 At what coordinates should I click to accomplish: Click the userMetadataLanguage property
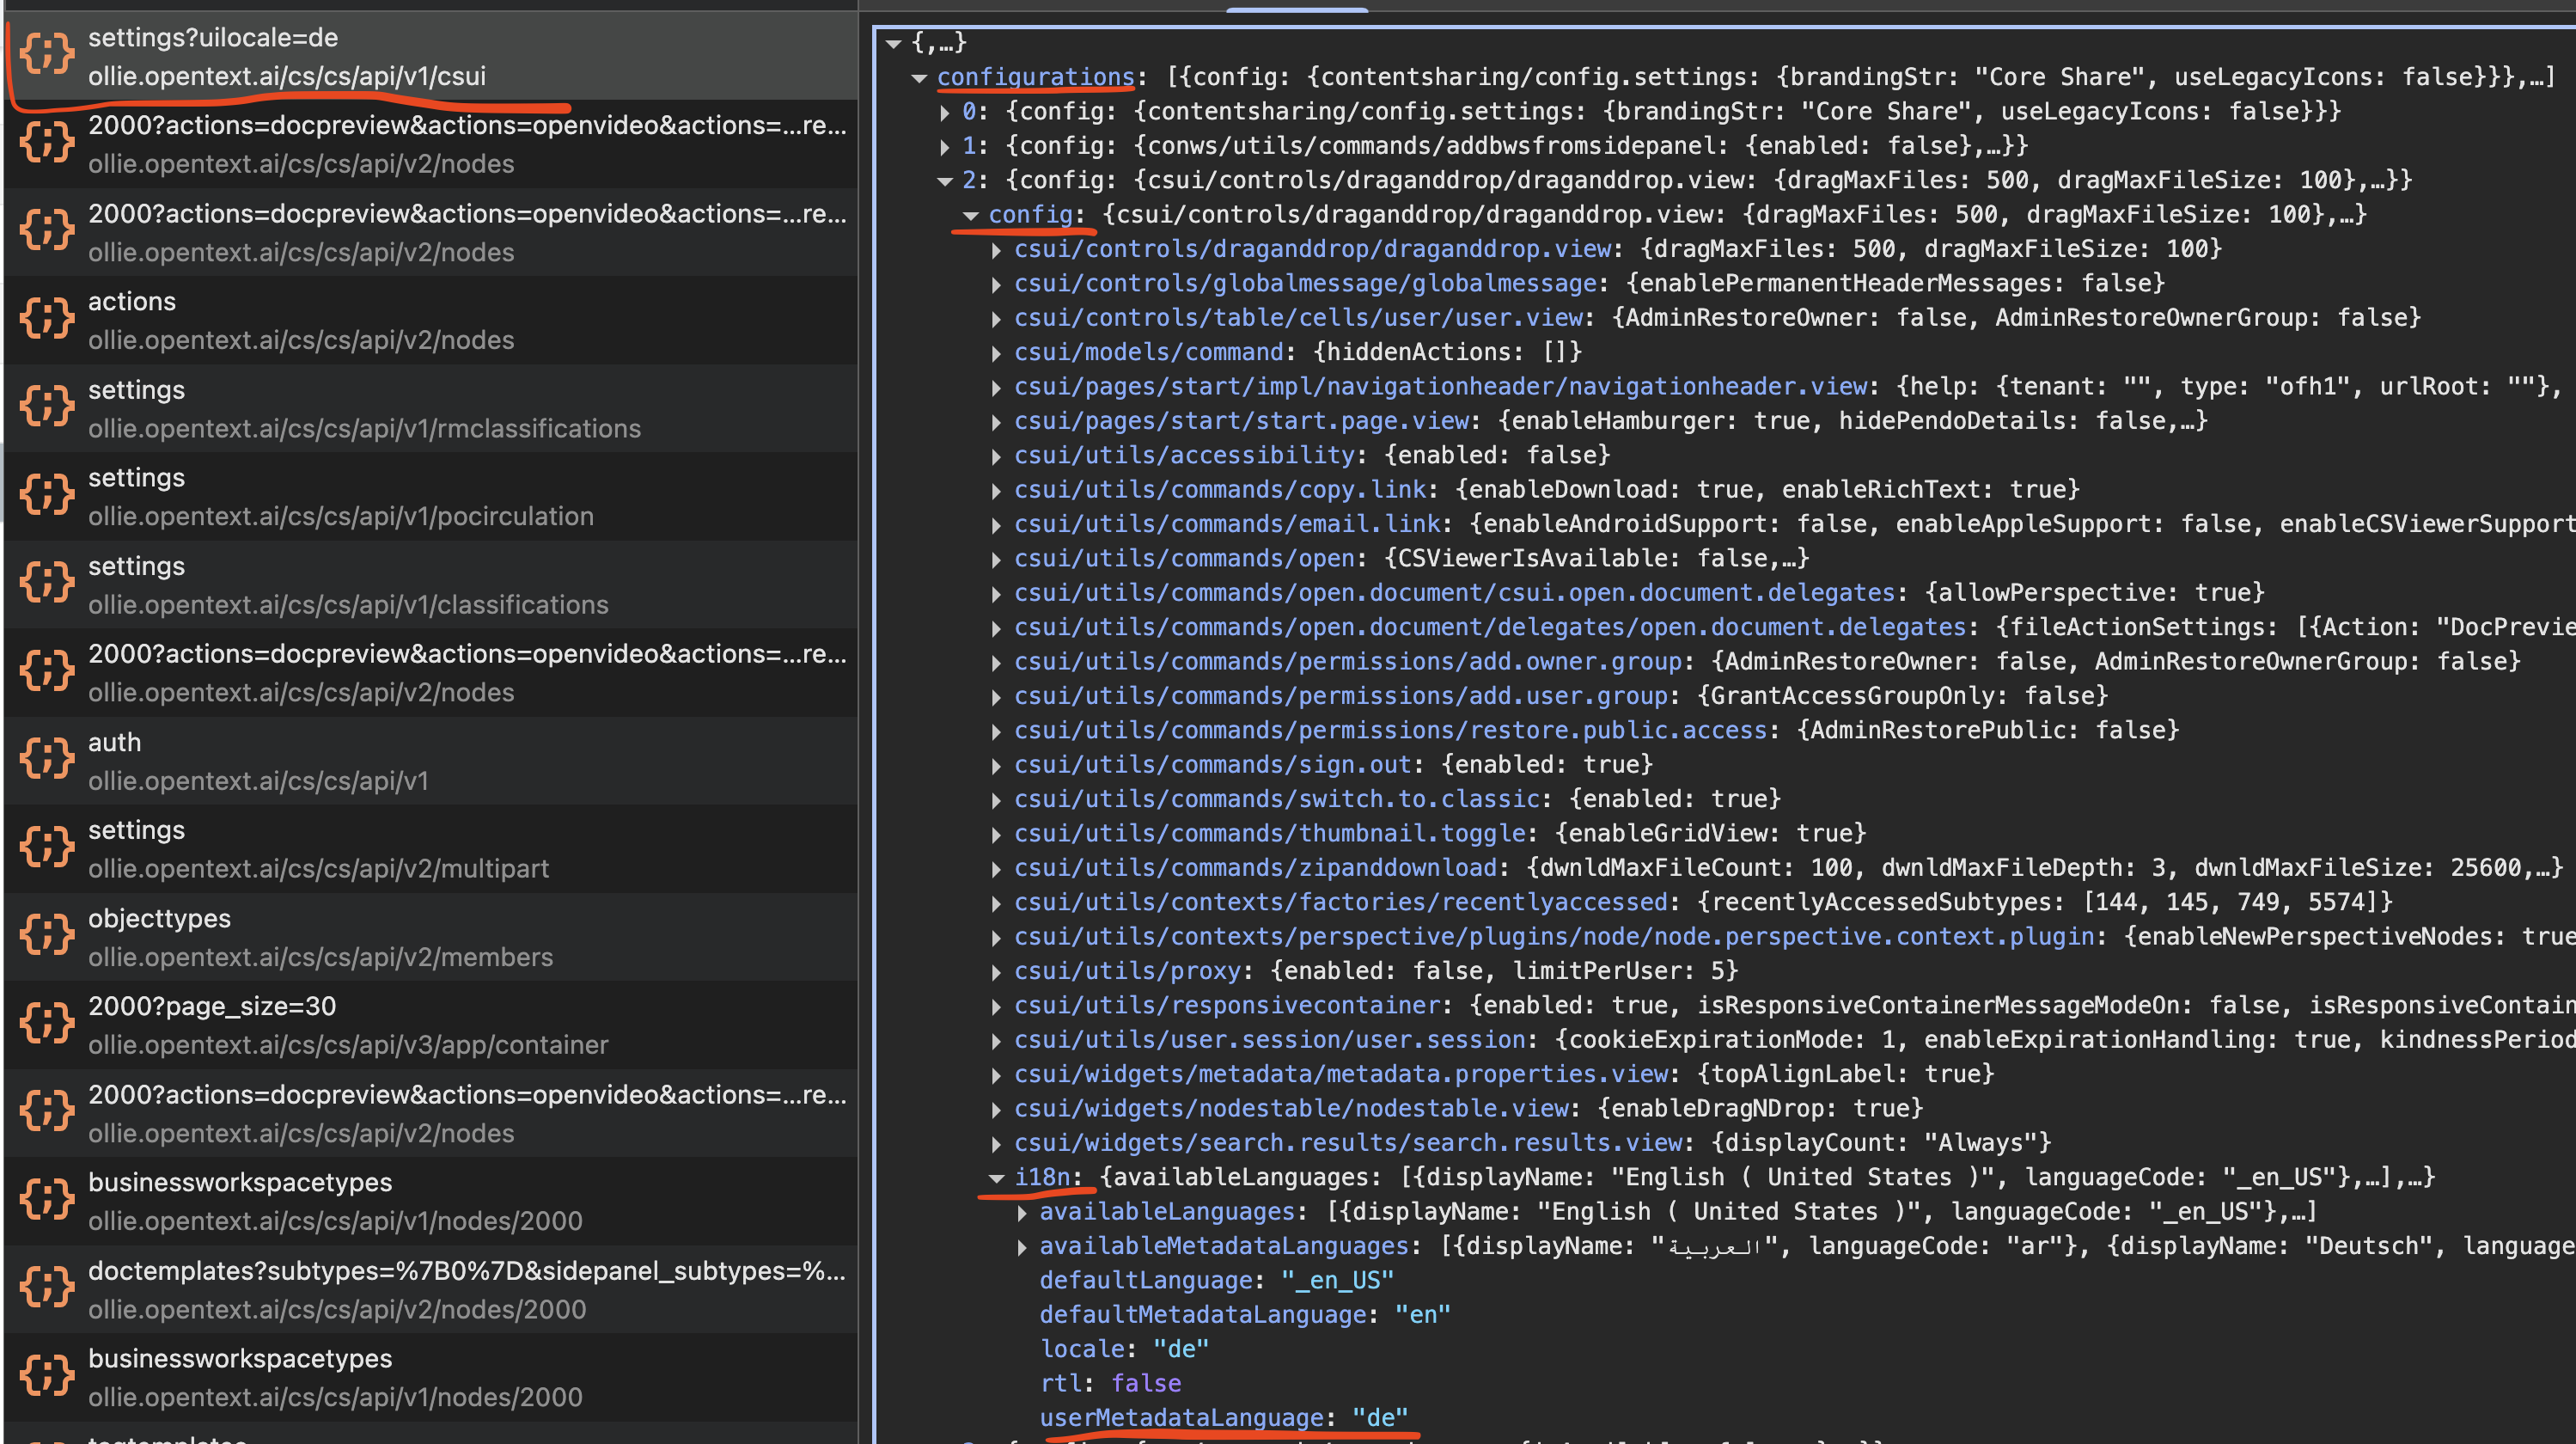[x=1223, y=1417]
